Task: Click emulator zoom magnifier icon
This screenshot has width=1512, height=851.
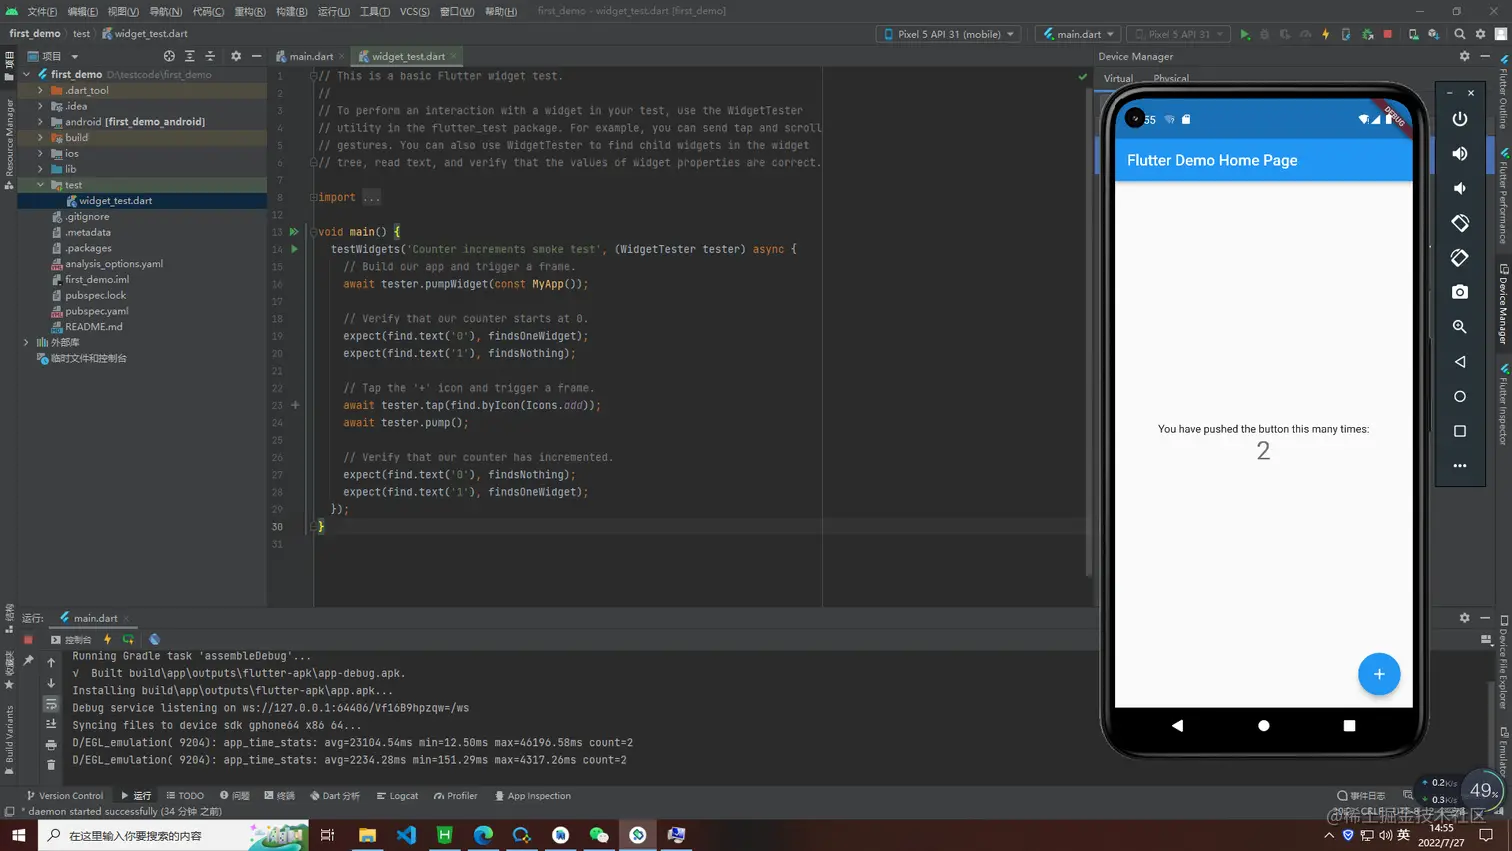Action: point(1460,327)
